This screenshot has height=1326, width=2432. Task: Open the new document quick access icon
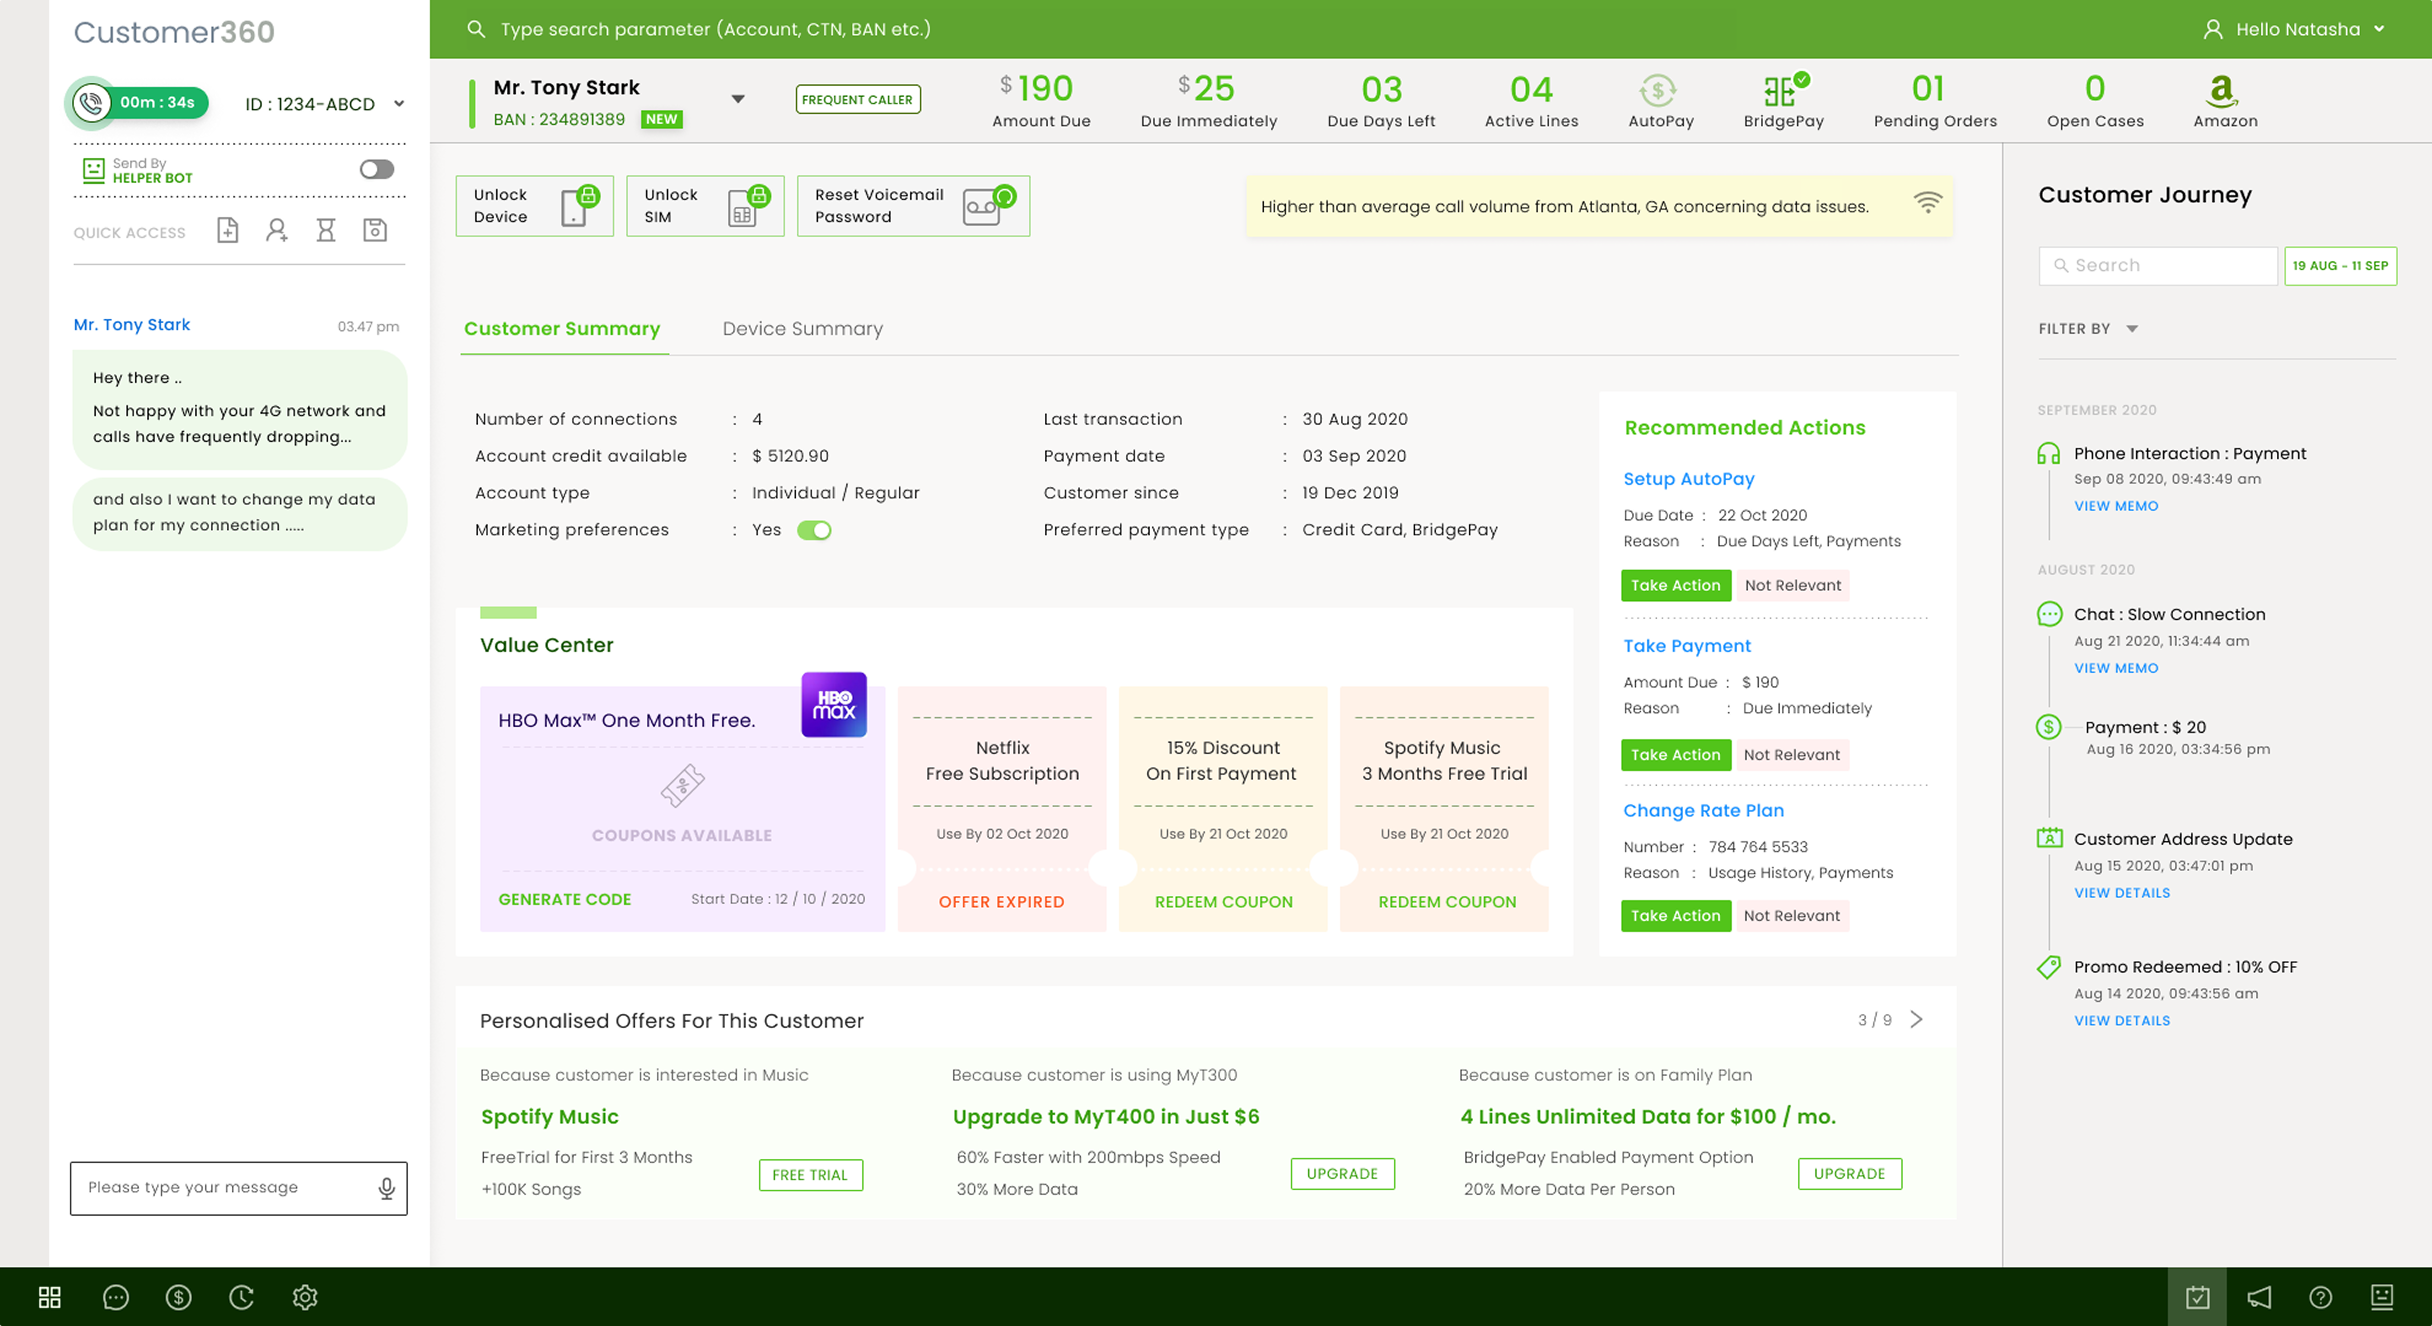pyautogui.click(x=228, y=231)
